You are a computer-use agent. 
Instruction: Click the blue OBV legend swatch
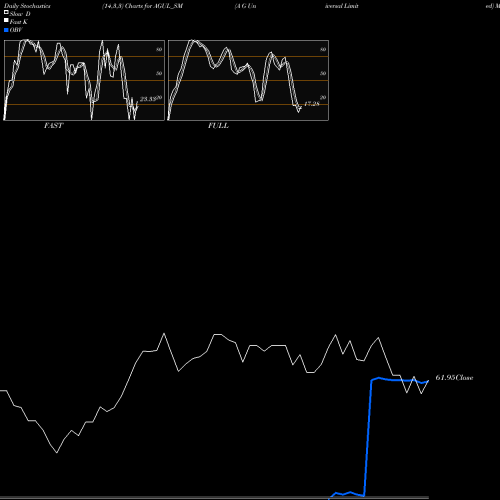point(6,30)
